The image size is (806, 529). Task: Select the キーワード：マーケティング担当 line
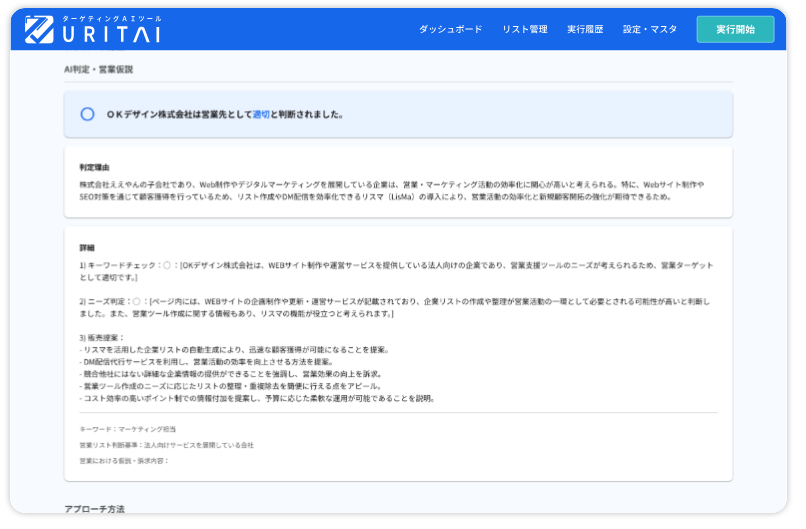coord(127,429)
